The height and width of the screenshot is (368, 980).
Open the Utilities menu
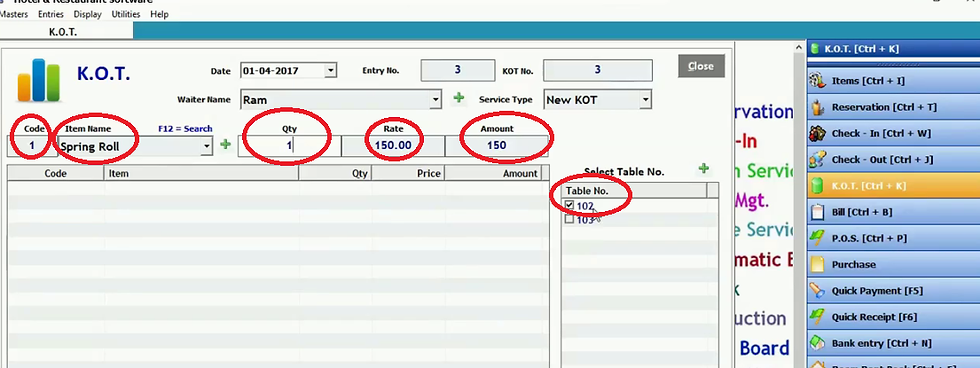coord(126,14)
